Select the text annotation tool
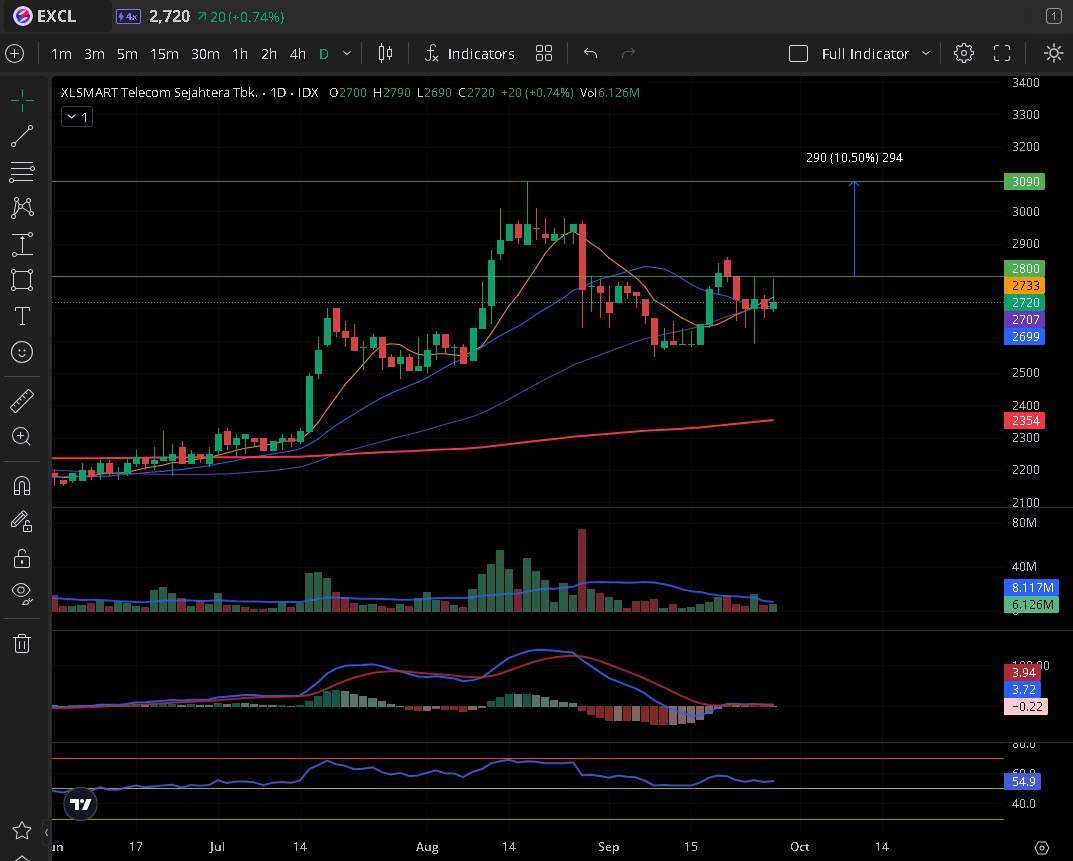The height and width of the screenshot is (861, 1073). (22, 316)
